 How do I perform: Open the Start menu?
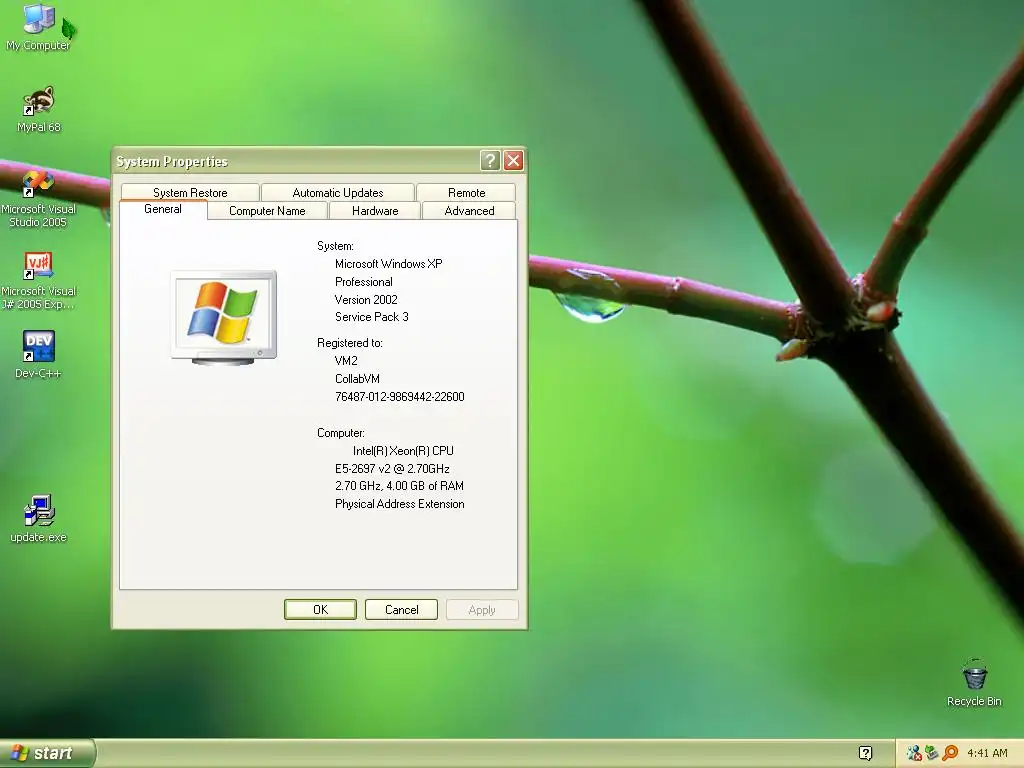point(47,753)
